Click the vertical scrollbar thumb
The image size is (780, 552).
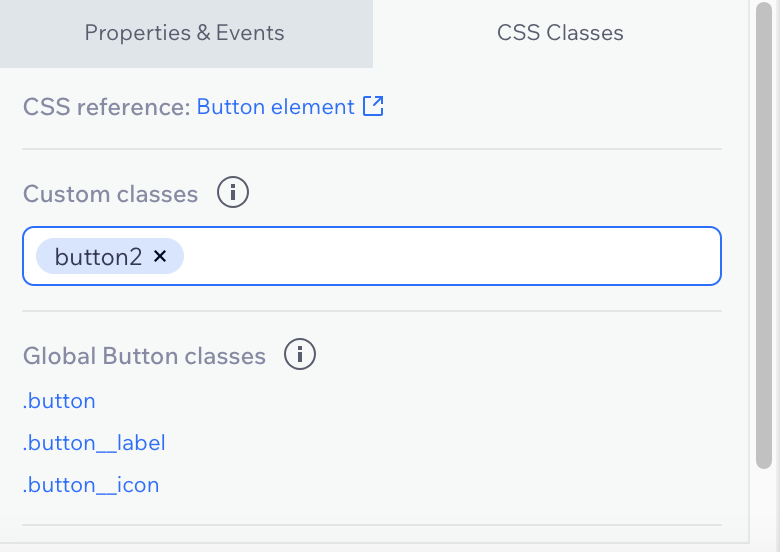coord(764,236)
